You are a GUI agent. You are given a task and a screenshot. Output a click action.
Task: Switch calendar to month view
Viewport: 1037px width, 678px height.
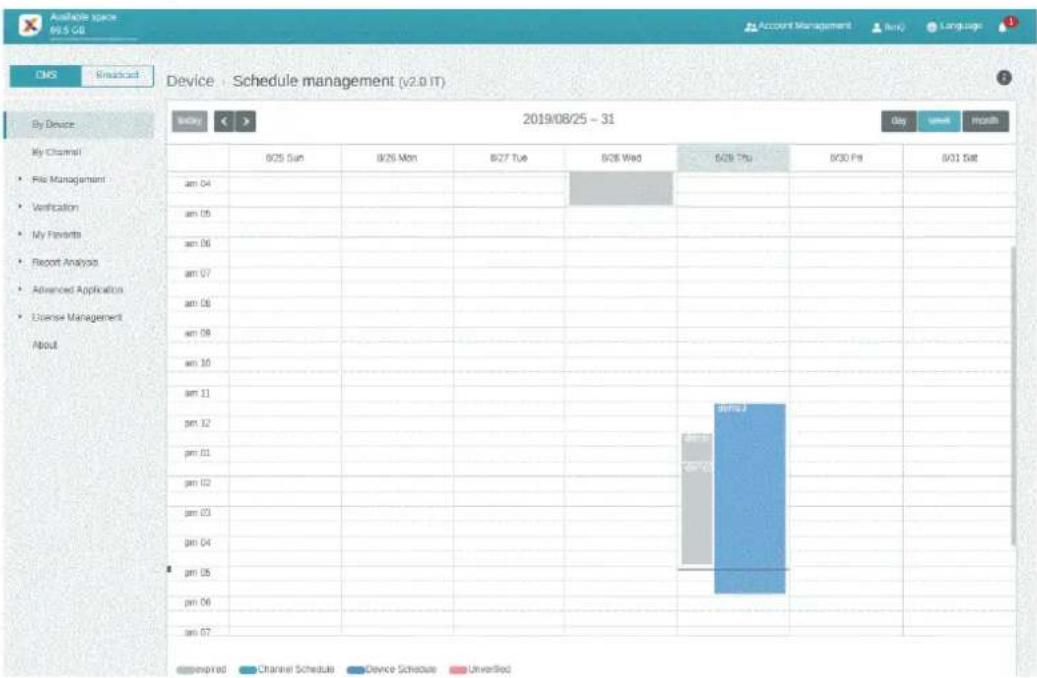coord(985,121)
